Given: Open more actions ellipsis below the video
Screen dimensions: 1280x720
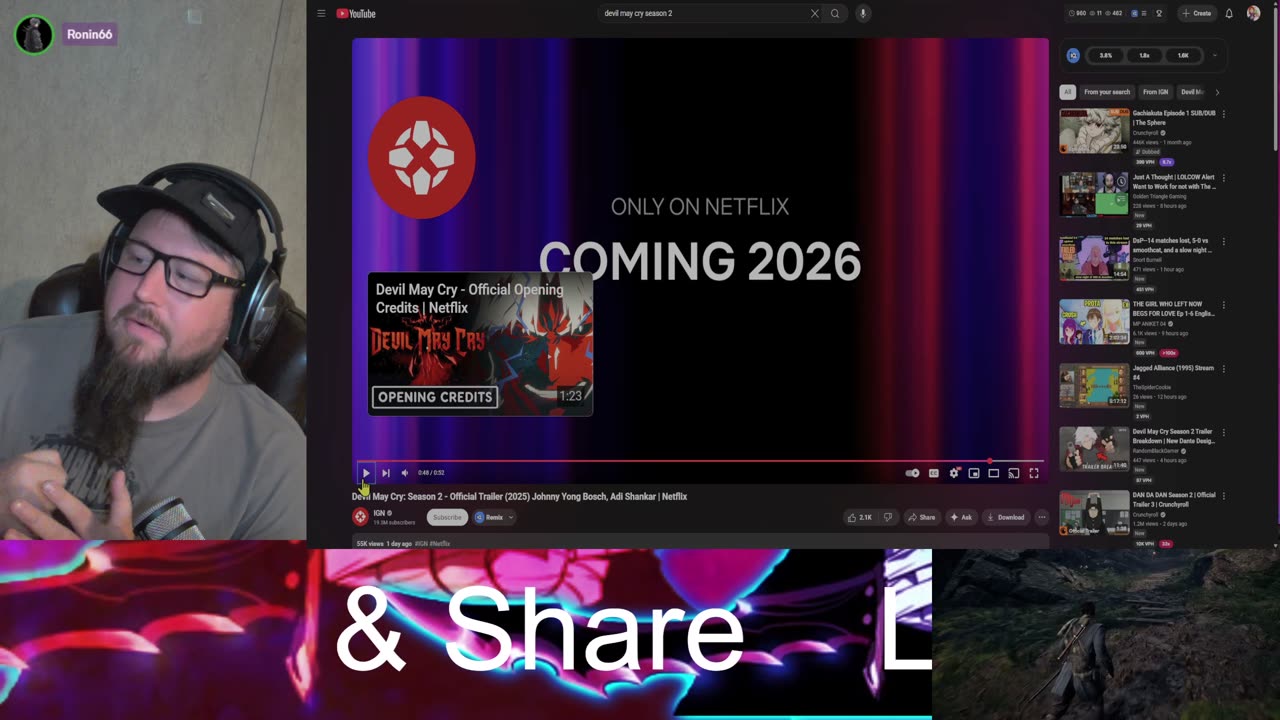Looking at the screenshot, I should (x=1041, y=517).
